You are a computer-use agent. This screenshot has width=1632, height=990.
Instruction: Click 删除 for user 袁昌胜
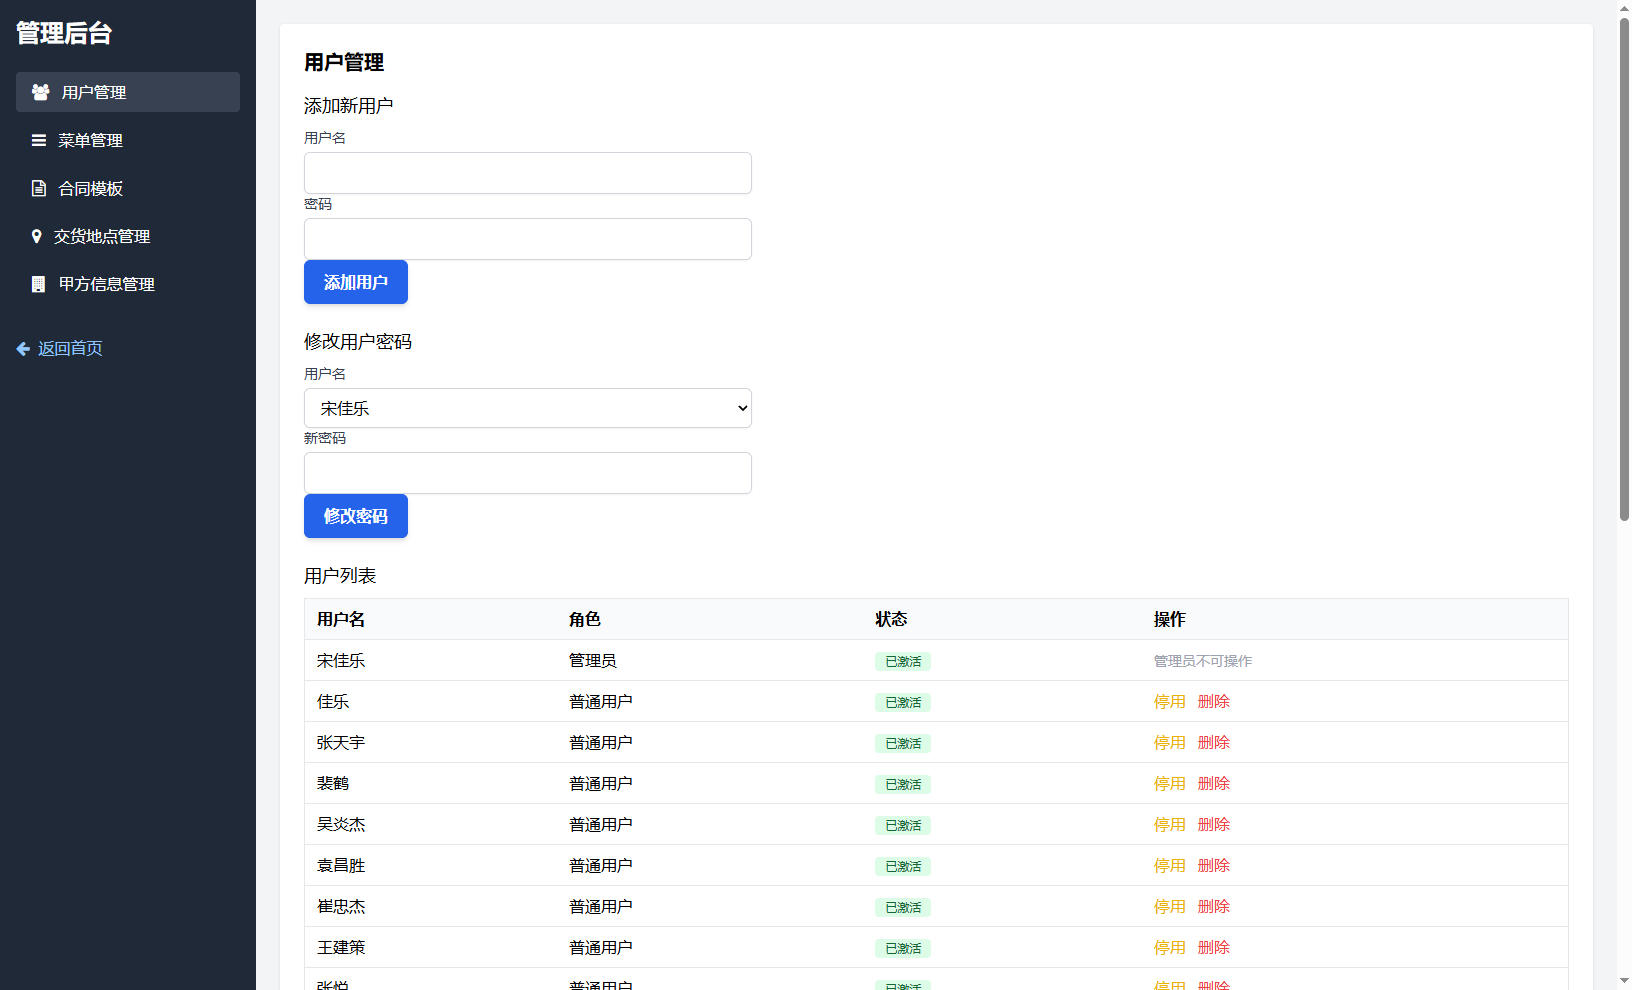[x=1214, y=866]
